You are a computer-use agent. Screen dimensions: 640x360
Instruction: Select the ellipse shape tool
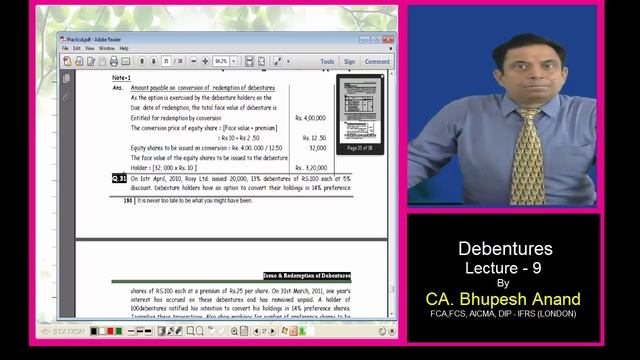[200, 331]
